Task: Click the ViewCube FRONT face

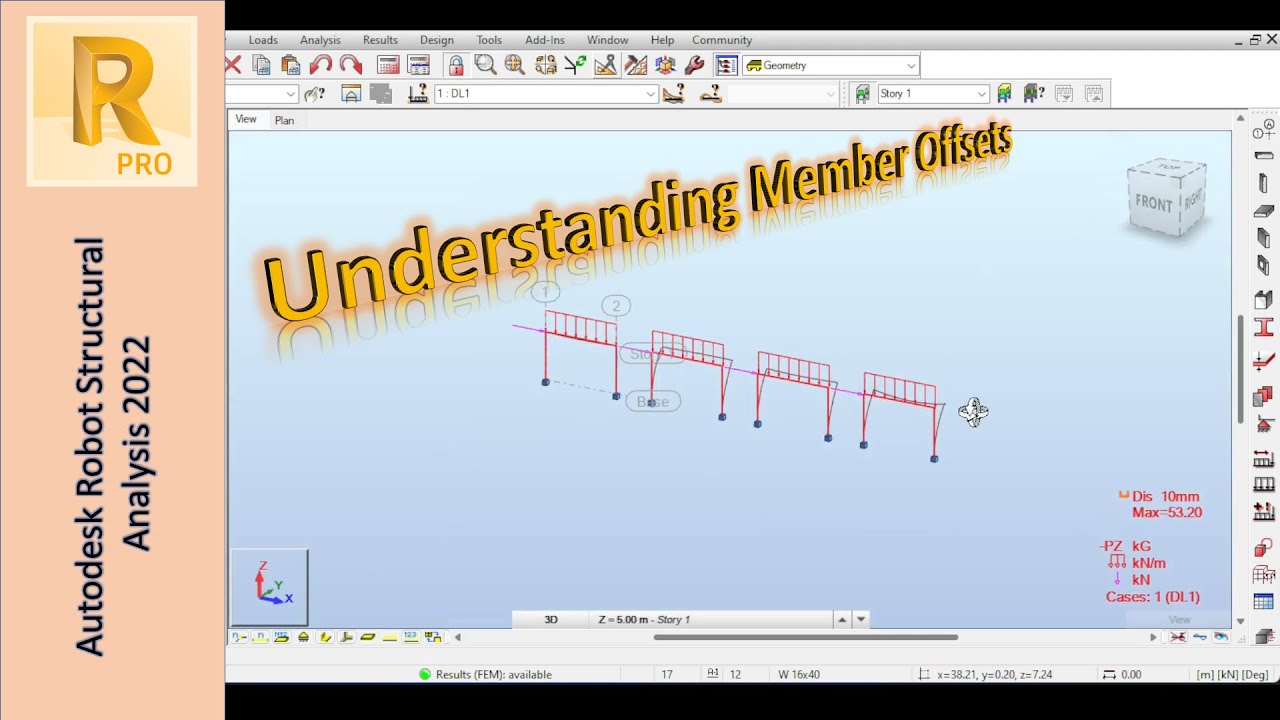Action: click(x=1153, y=203)
